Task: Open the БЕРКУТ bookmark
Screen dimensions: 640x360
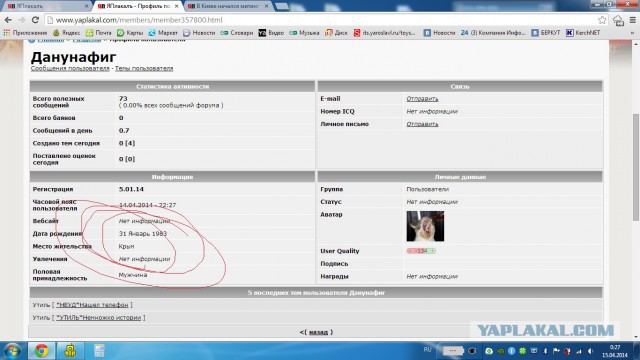Action: pyautogui.click(x=546, y=33)
